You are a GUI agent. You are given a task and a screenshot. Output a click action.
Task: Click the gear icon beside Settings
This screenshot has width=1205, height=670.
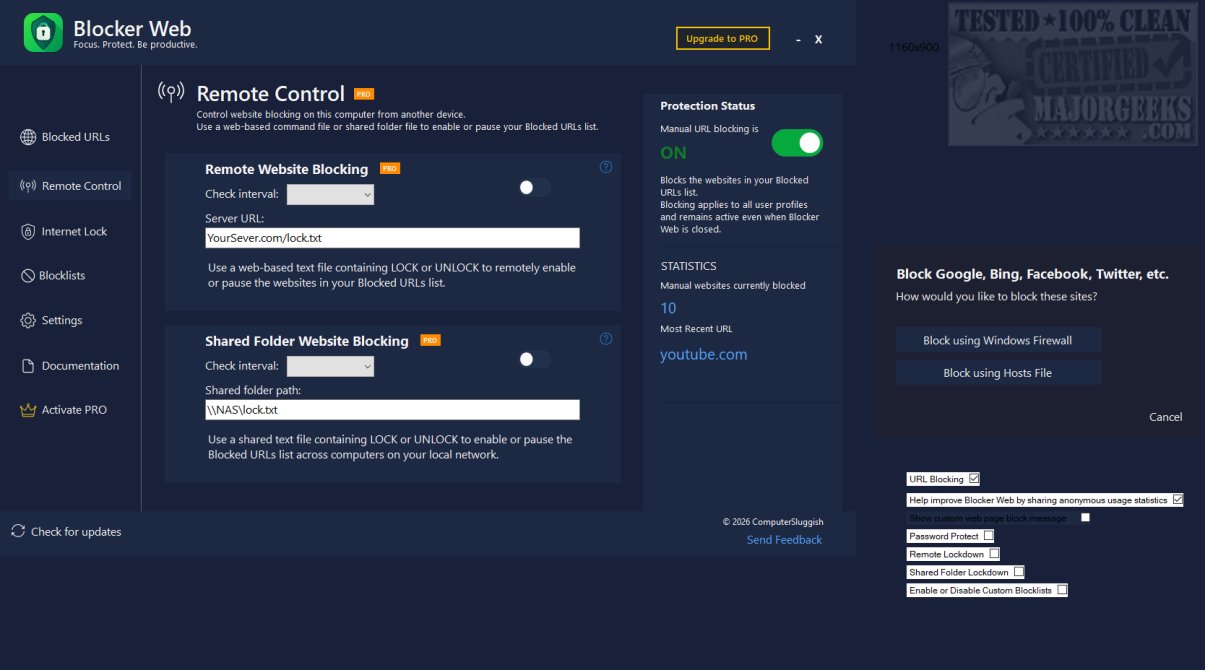click(28, 321)
